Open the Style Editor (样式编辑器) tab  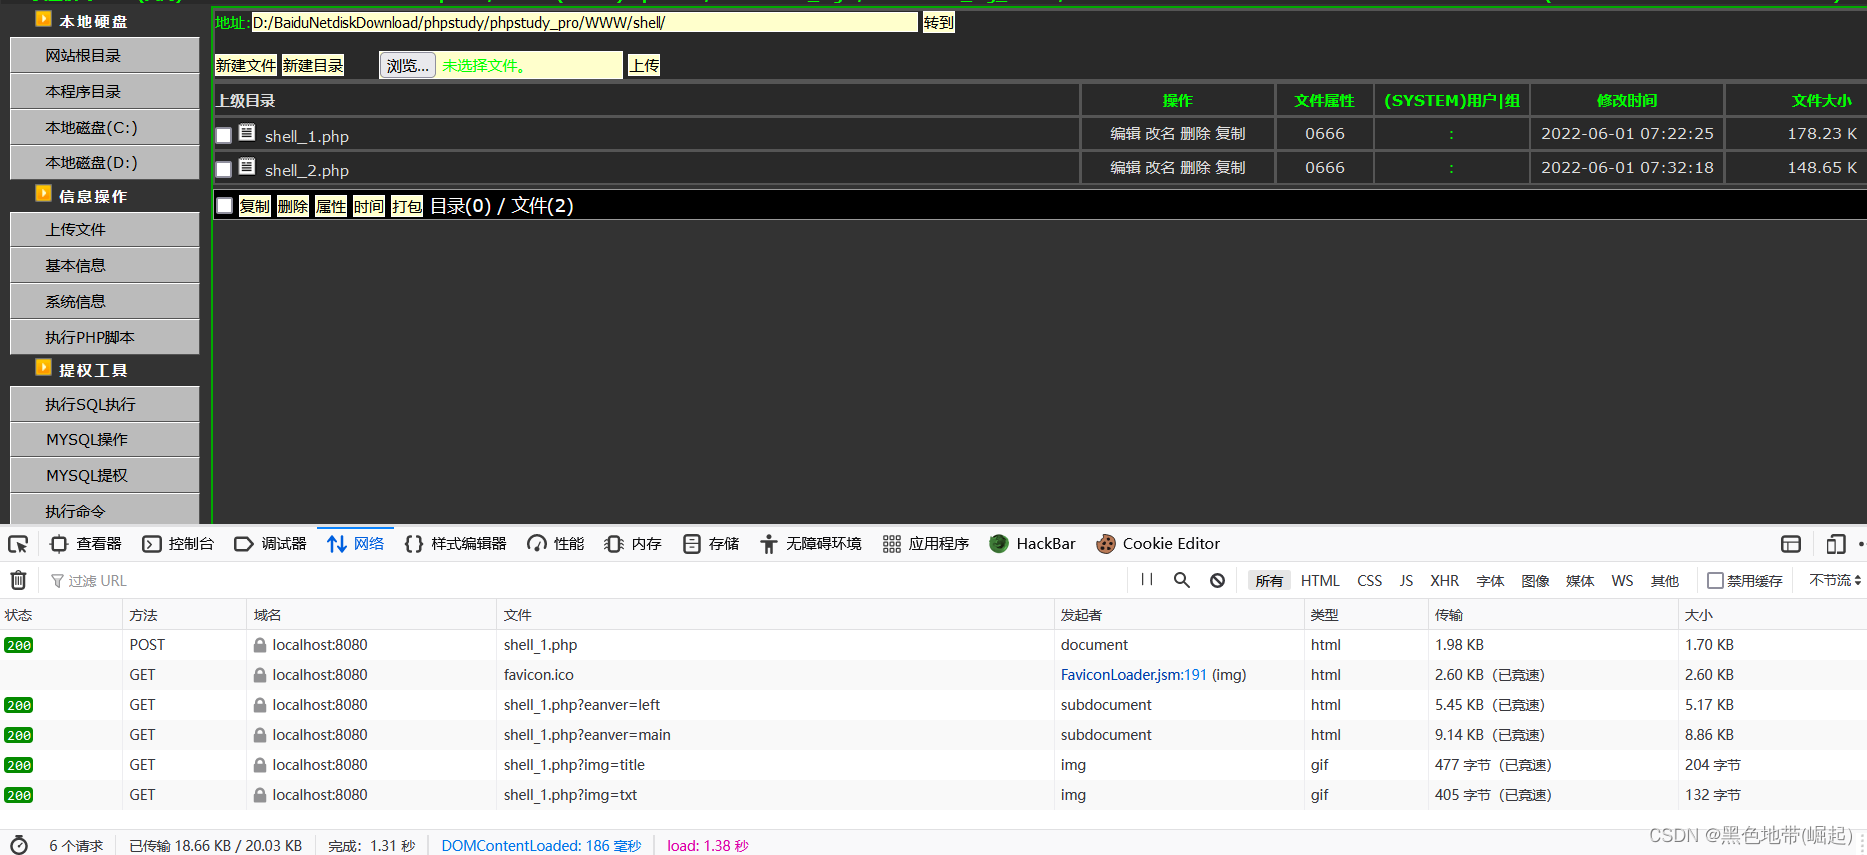coord(455,544)
